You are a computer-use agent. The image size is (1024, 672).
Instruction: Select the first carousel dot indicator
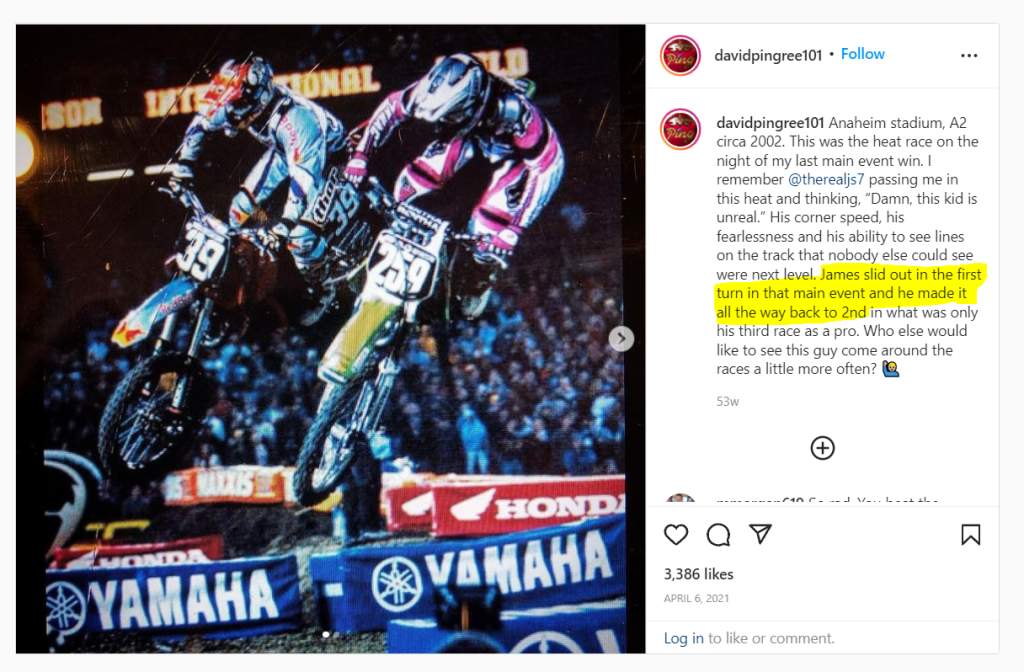coord(325,634)
